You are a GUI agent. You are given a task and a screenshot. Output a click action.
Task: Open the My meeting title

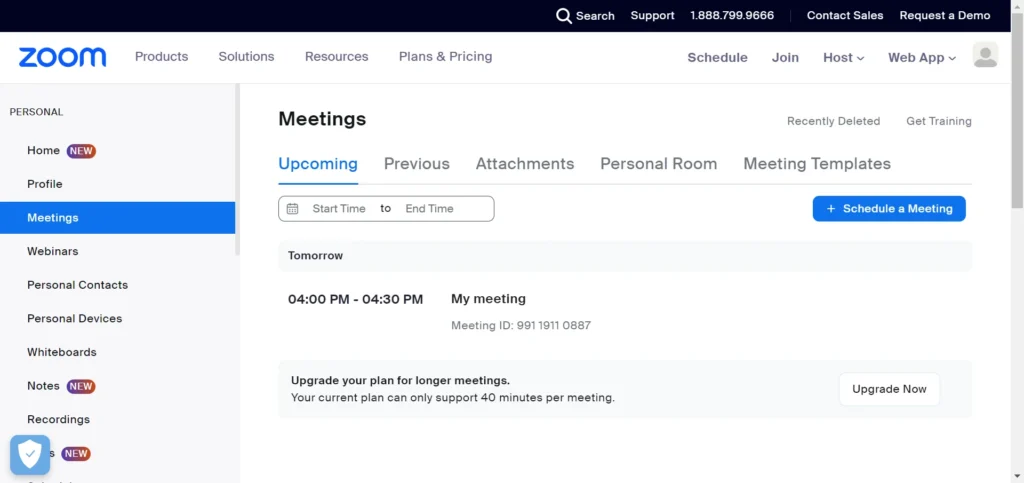point(488,299)
